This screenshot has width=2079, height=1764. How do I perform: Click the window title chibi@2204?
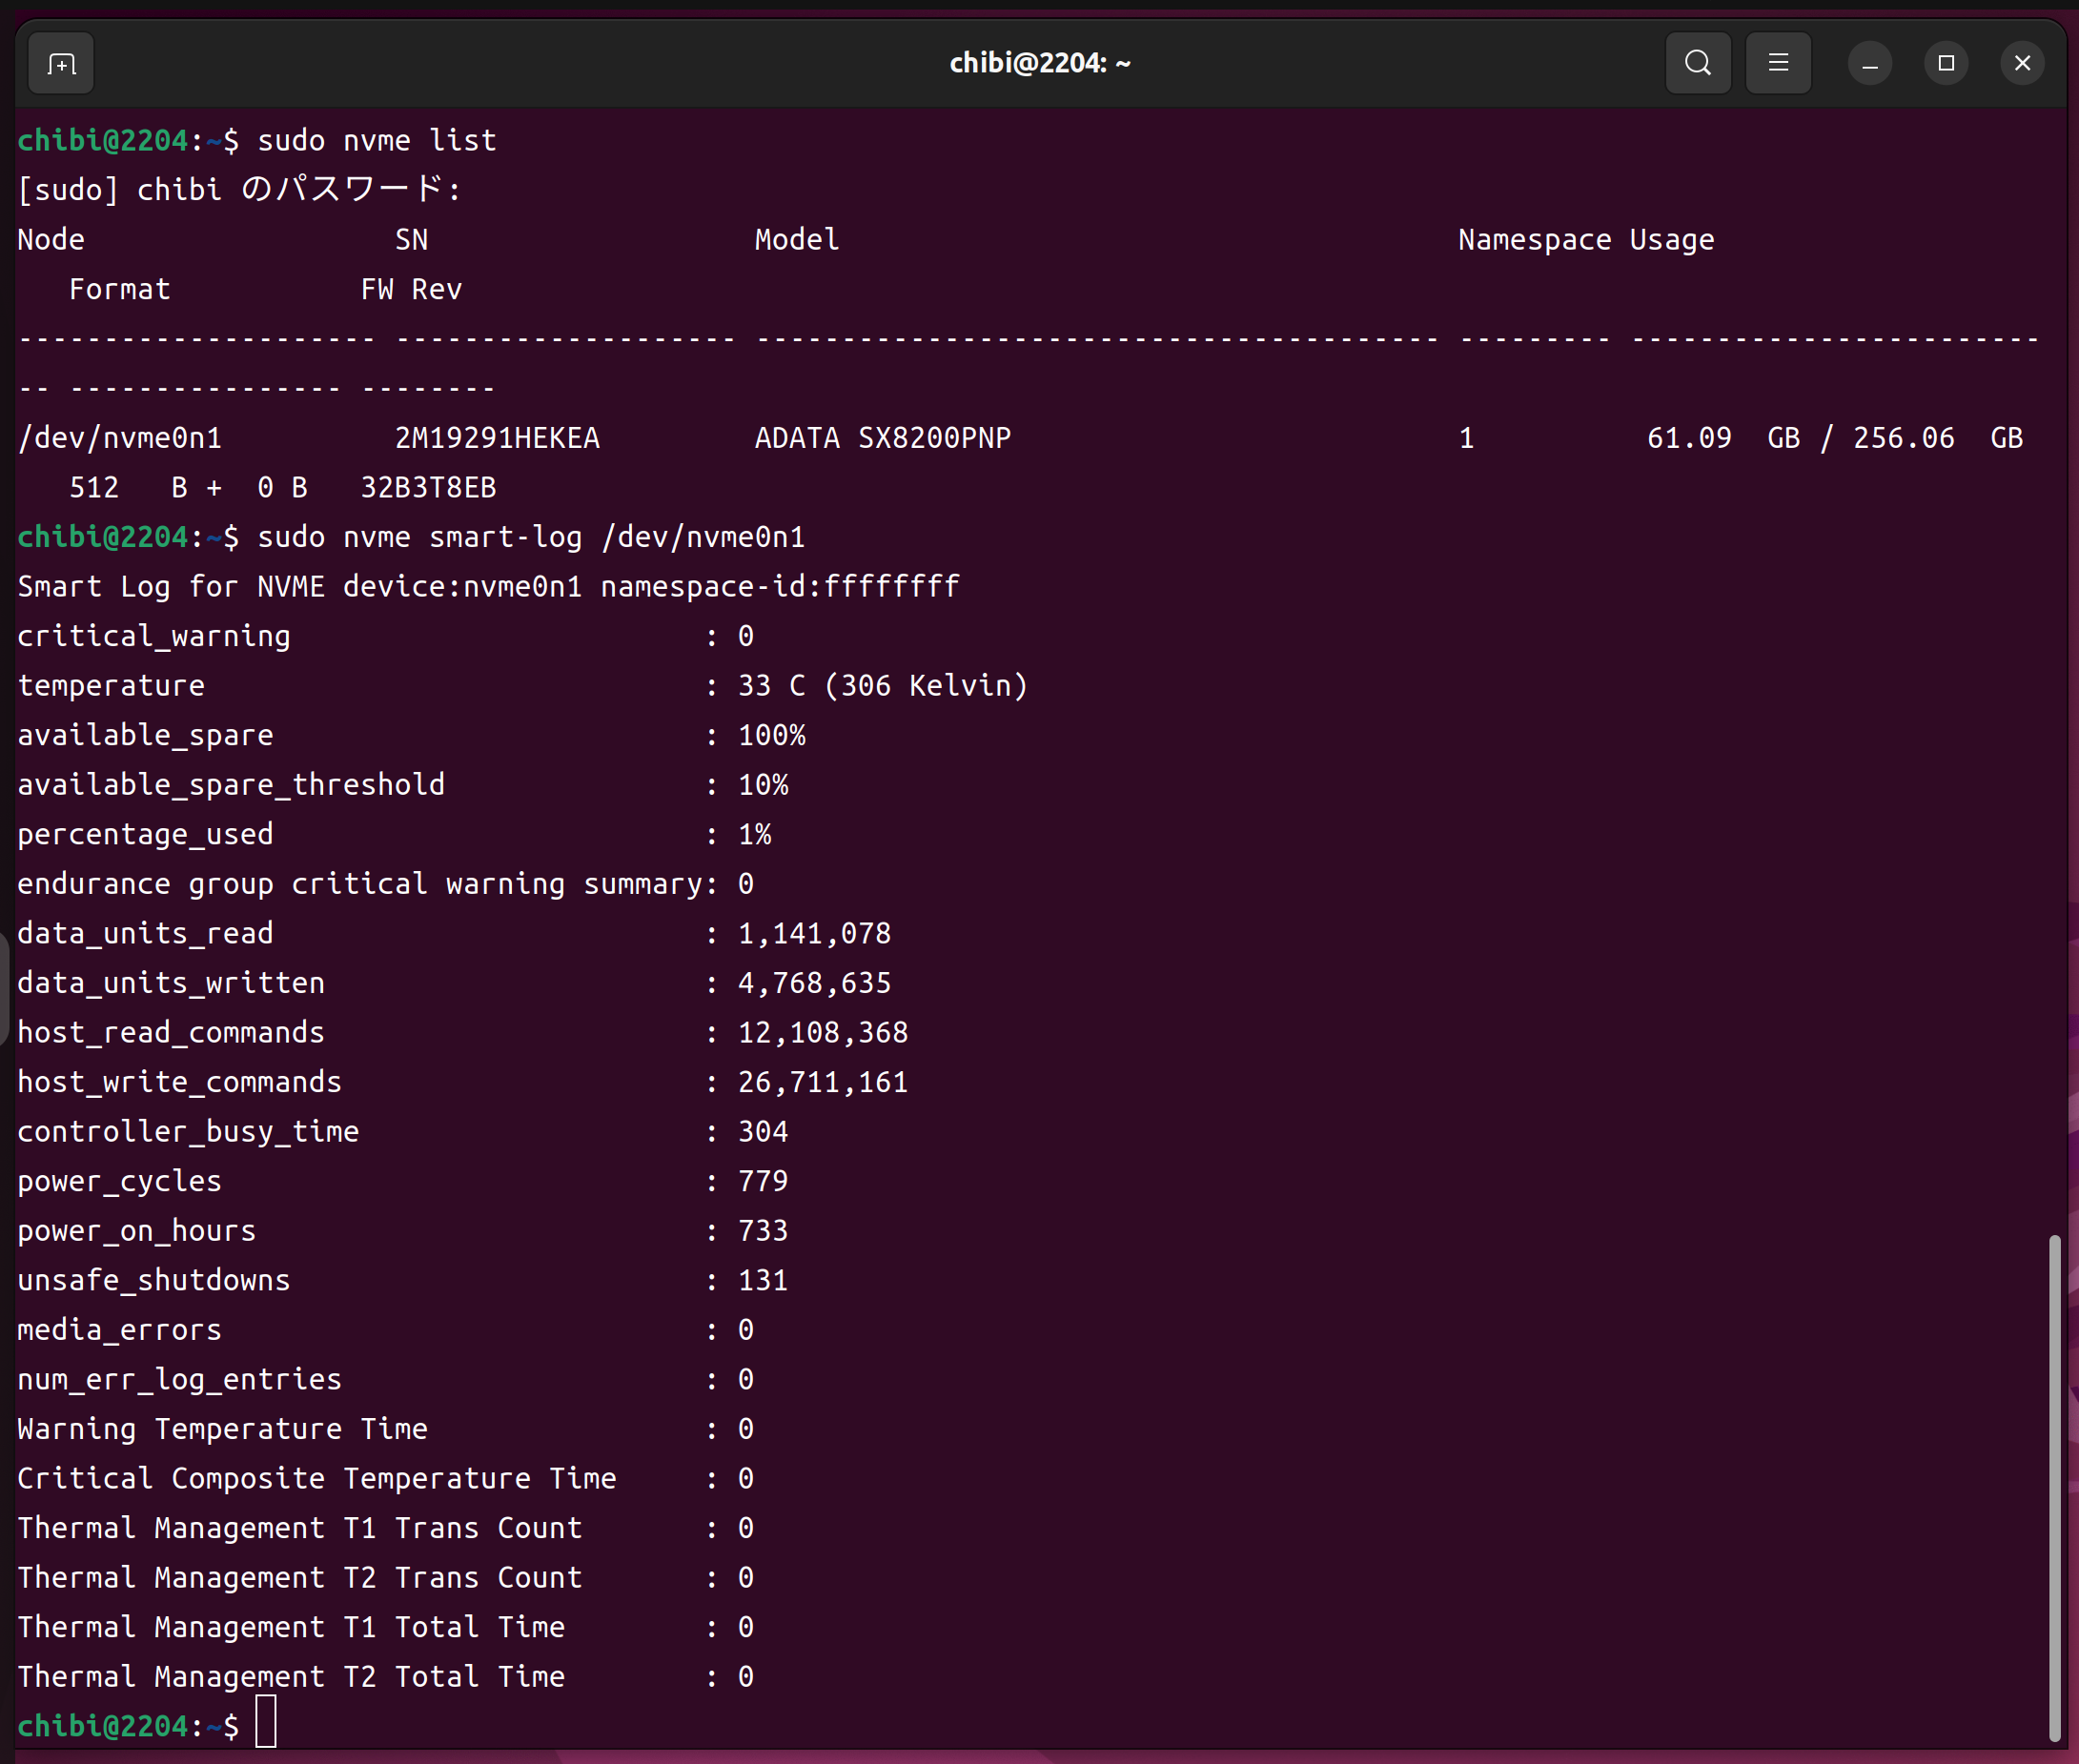coord(1039,64)
